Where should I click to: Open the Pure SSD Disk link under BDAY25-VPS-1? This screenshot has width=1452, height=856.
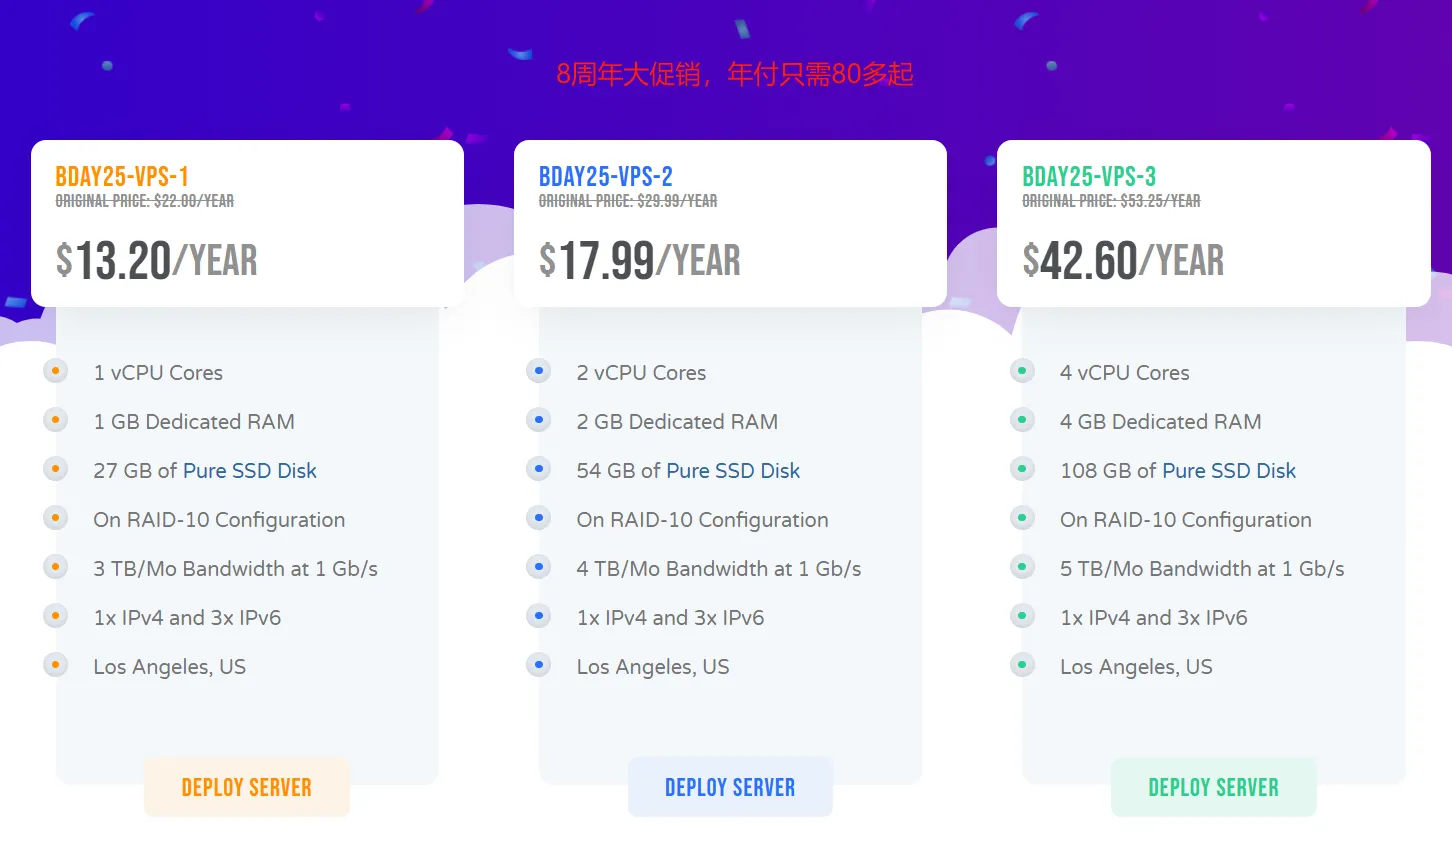[x=249, y=471]
